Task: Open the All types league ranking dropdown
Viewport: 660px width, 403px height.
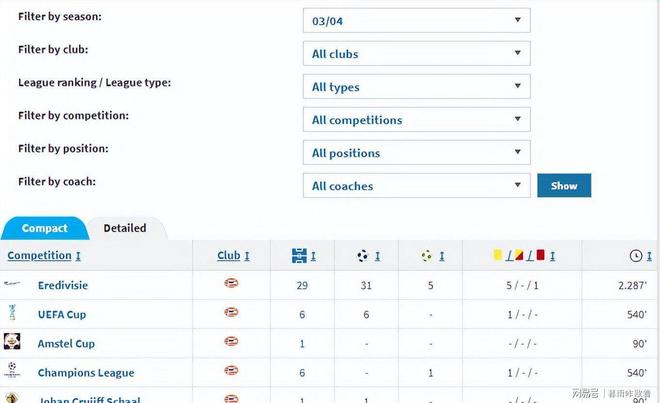Action: point(416,87)
